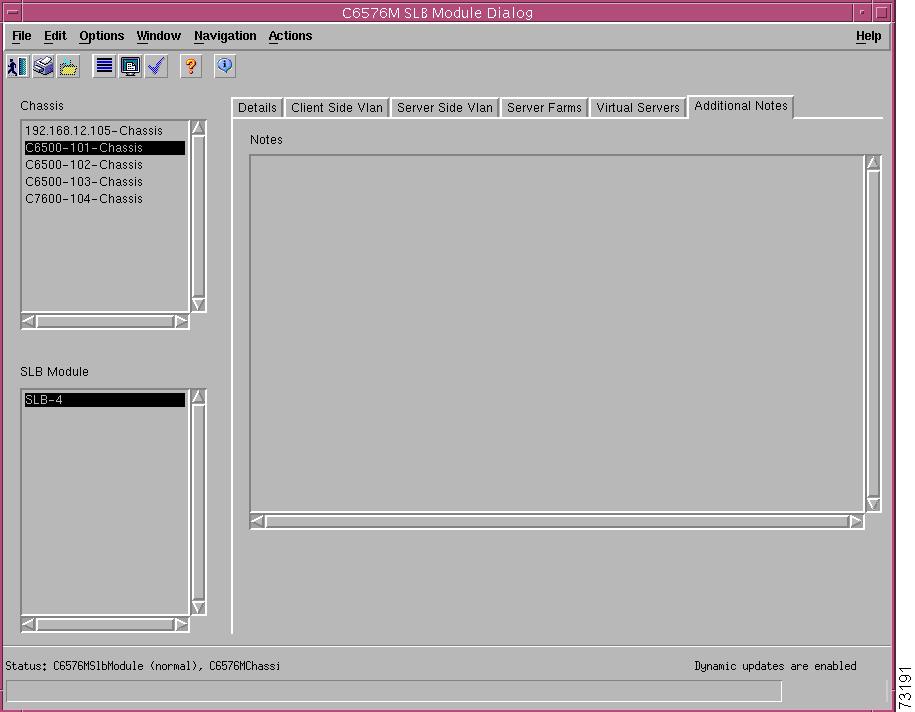Open the Options menu
Screen dimensions: 915x712
click(x=102, y=36)
